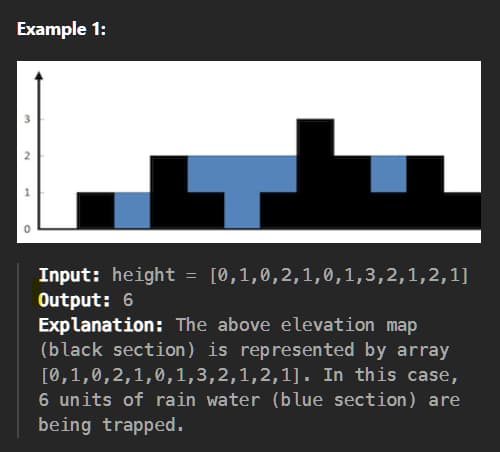
Task: Click the bold Explanation label
Action: point(101,325)
